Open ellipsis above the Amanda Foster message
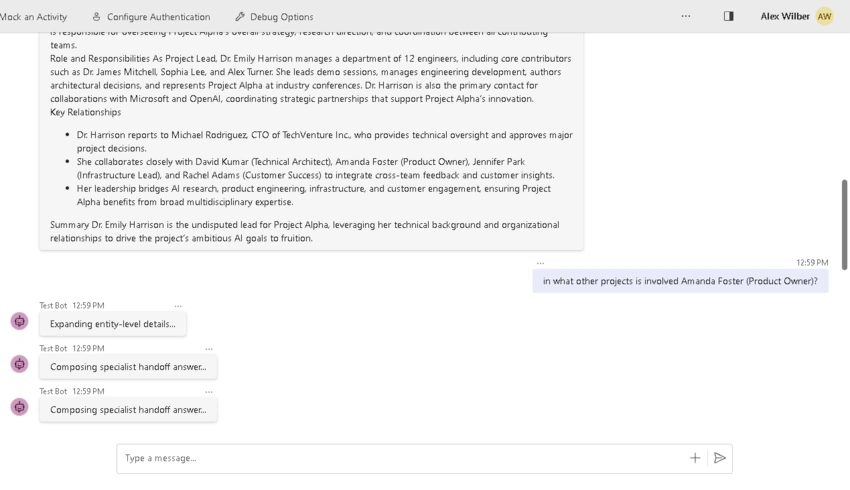The width and height of the screenshot is (850, 490). (540, 263)
